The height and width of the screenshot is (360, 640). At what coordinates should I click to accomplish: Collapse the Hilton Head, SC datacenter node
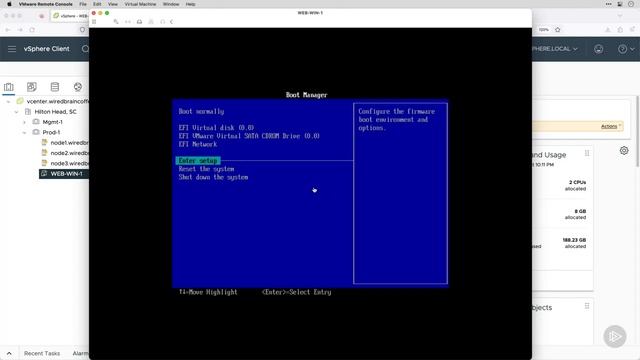(16, 112)
